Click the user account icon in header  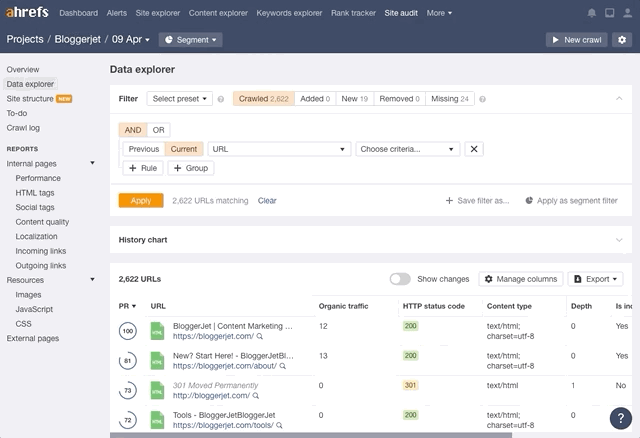point(626,13)
